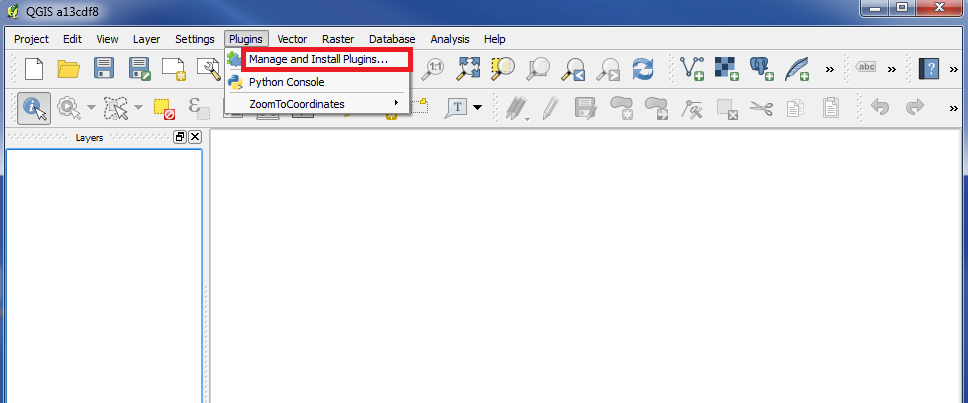Open the View menu
Image resolution: width=968 pixels, height=403 pixels.
107,39
